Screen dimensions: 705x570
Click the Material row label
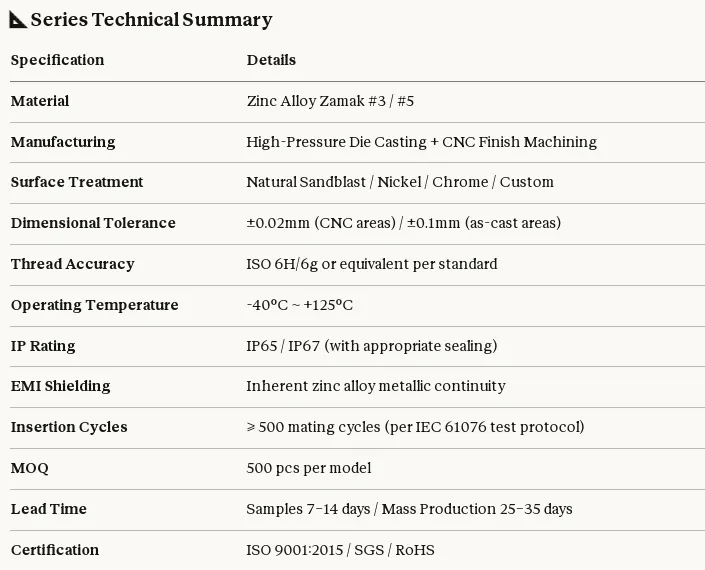pyautogui.click(x=40, y=101)
